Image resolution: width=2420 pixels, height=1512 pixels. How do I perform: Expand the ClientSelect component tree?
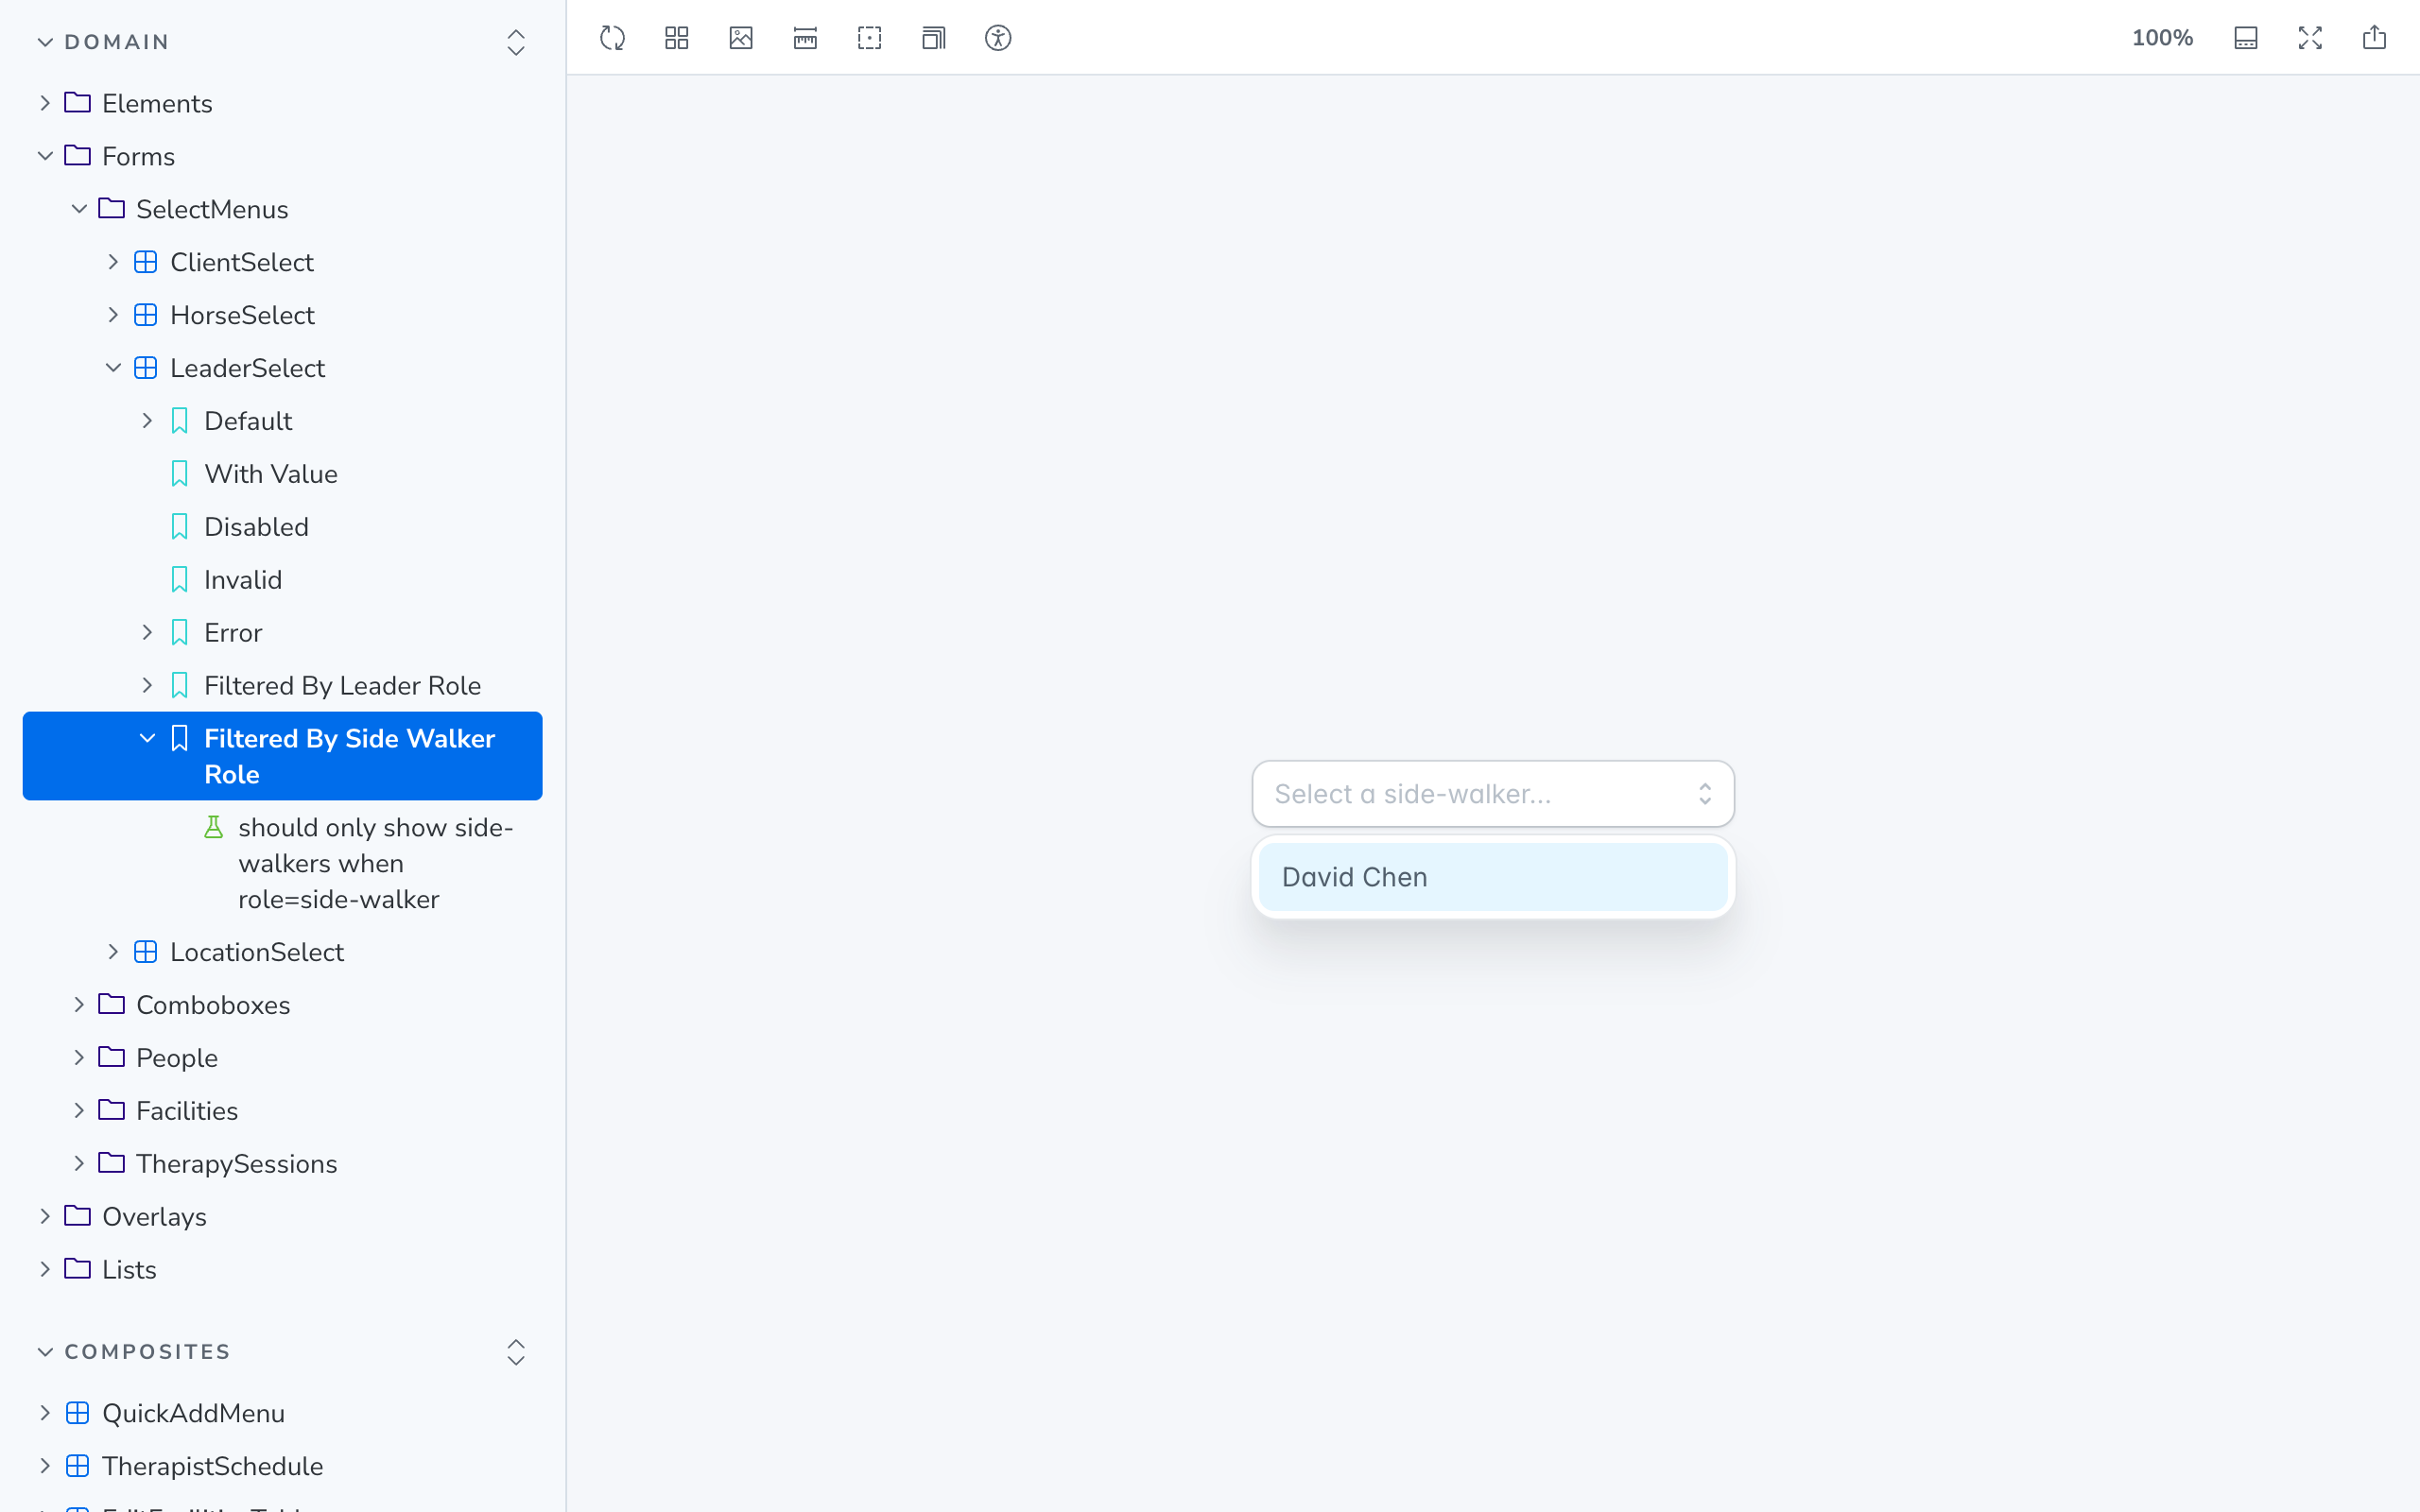pos(113,261)
